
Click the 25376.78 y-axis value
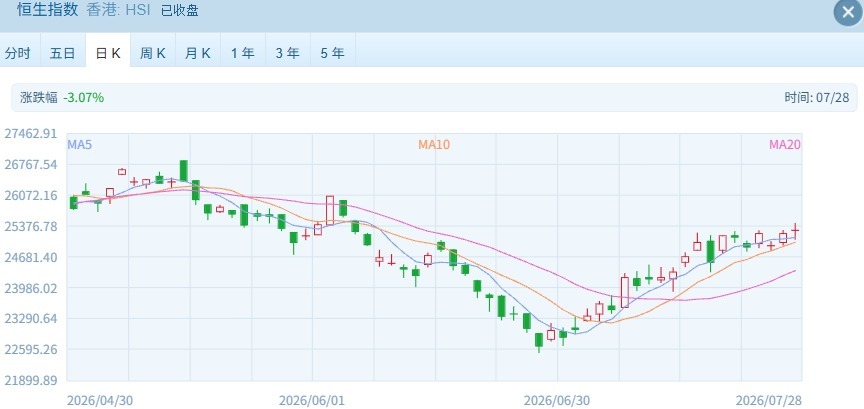pyautogui.click(x=30, y=227)
